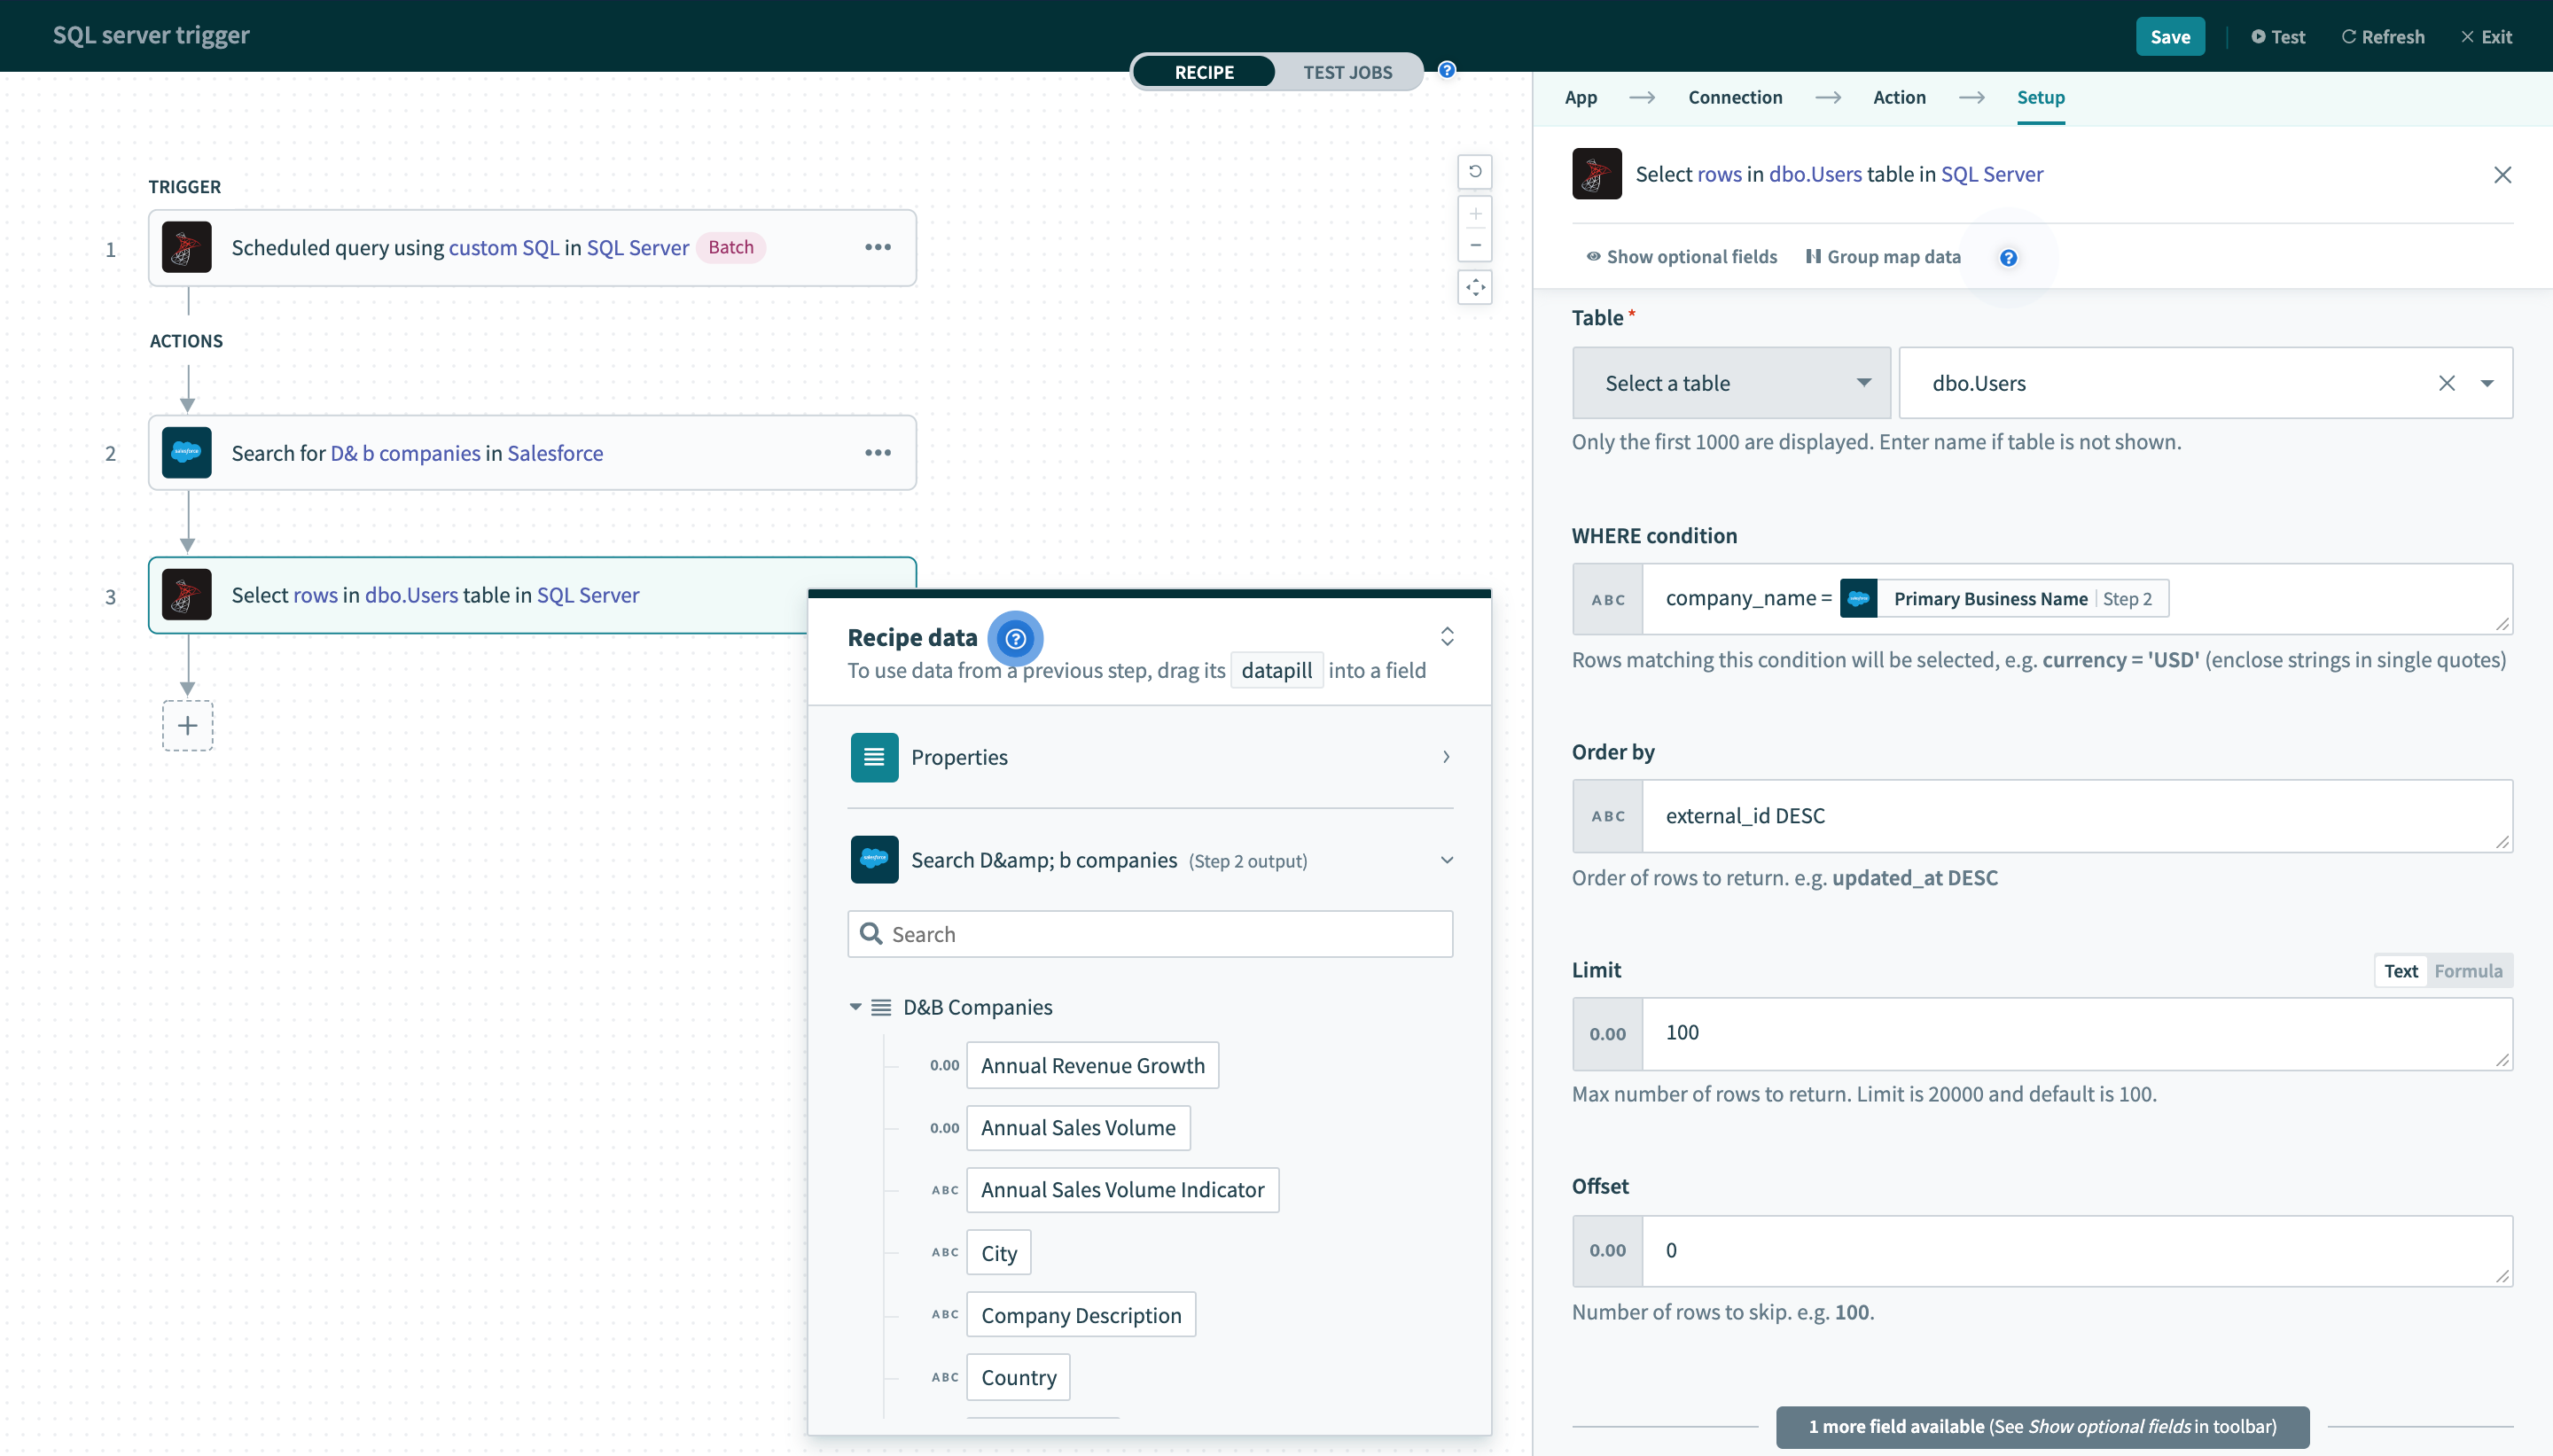Zoom out on the recipe canvas

[x=1475, y=245]
